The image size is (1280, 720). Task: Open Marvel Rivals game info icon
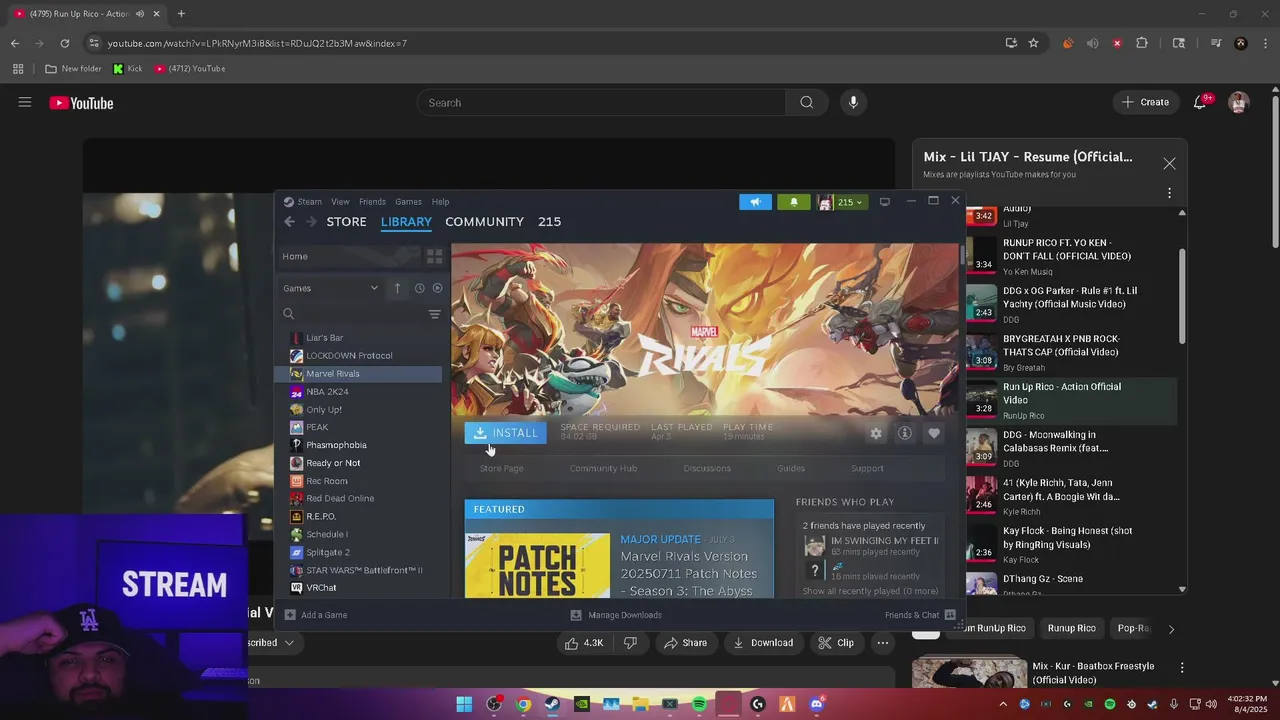tap(905, 433)
